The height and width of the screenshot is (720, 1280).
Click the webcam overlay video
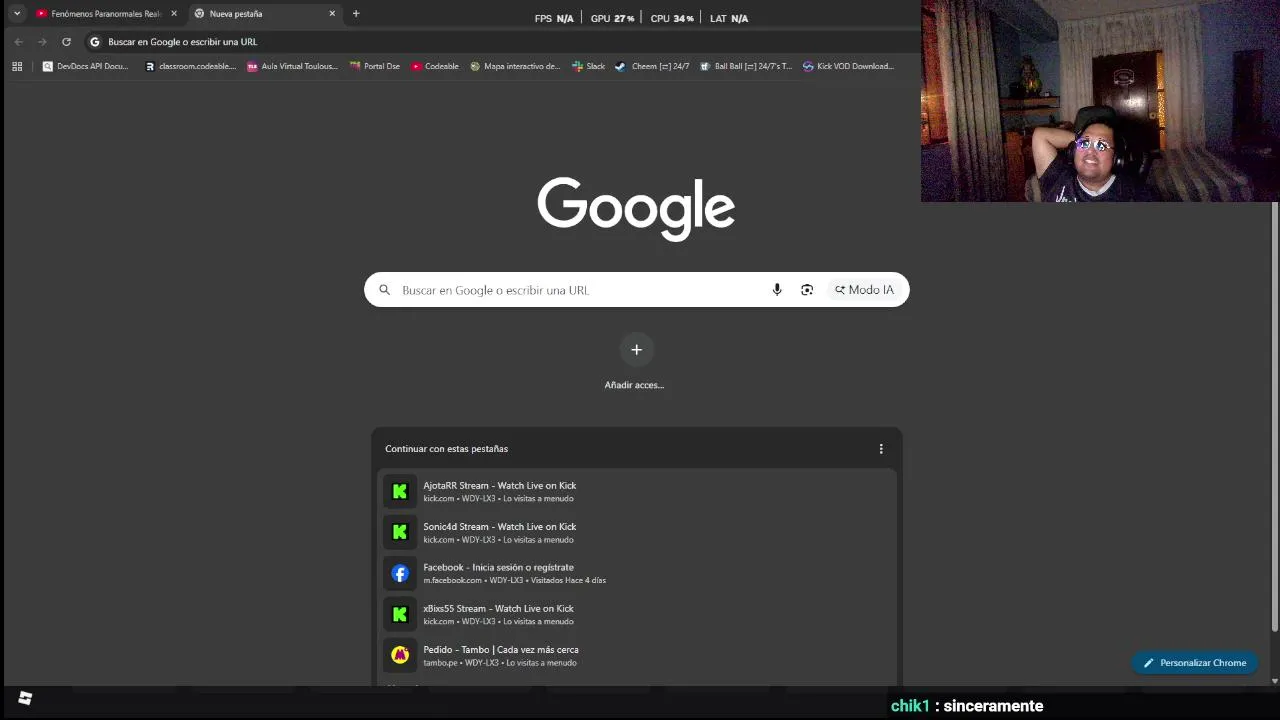point(1100,101)
